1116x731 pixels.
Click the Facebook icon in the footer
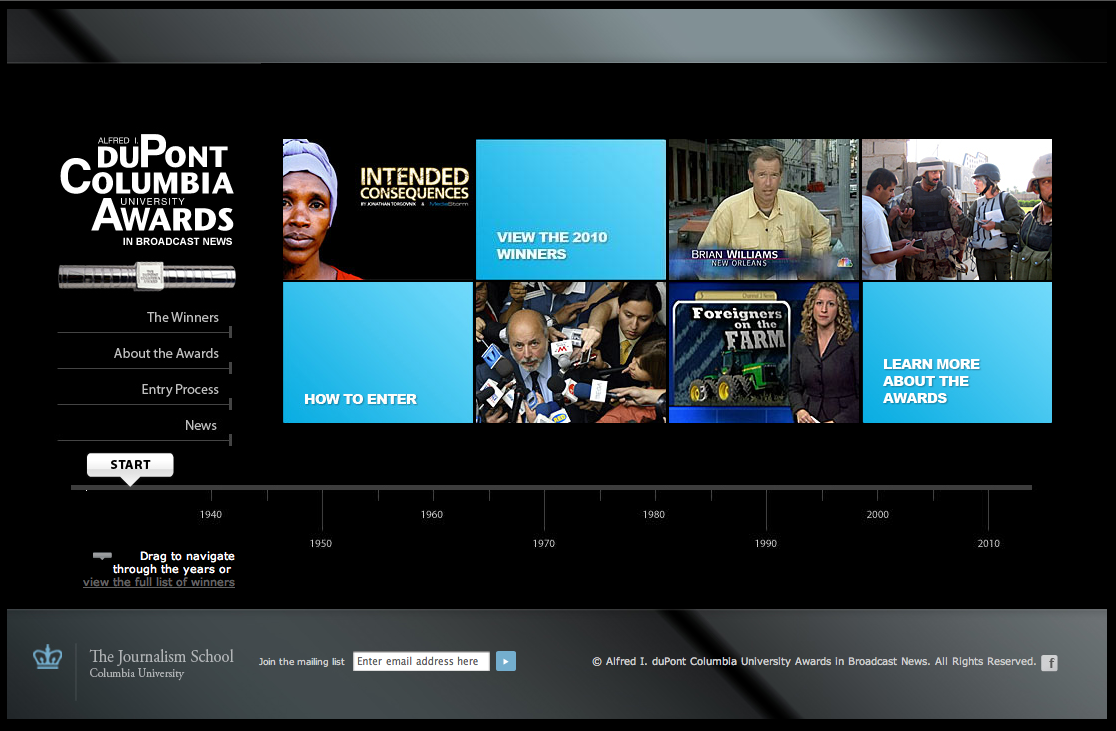click(1049, 663)
